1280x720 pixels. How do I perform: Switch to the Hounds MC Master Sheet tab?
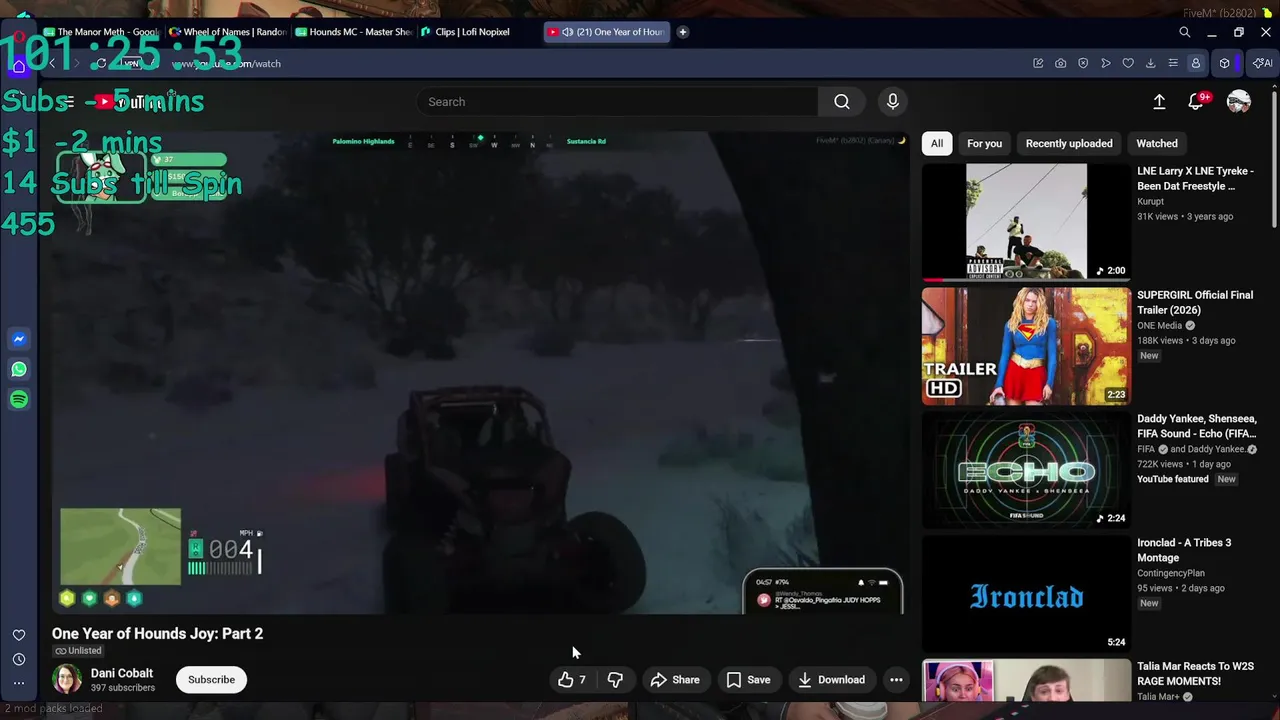click(x=354, y=32)
